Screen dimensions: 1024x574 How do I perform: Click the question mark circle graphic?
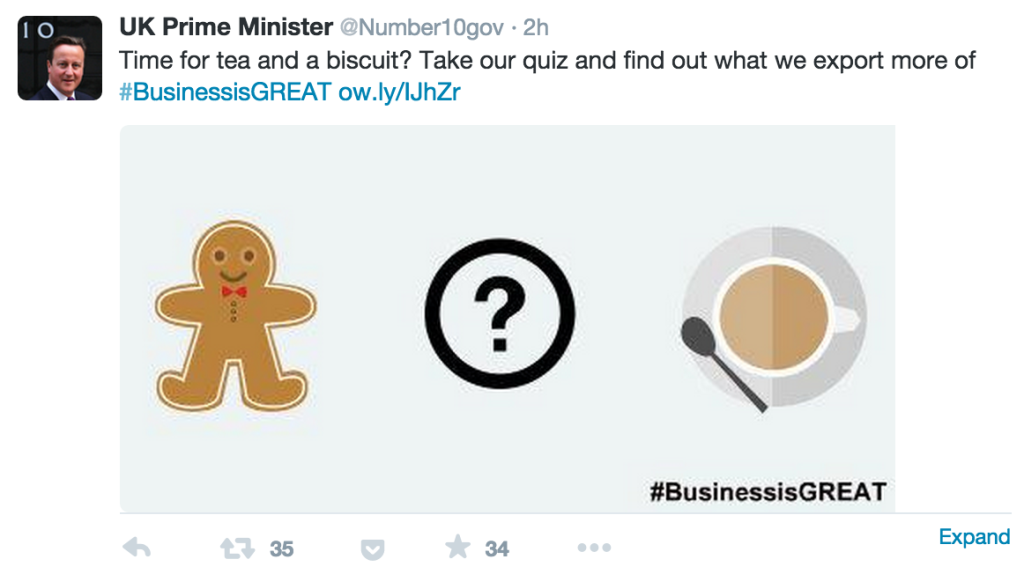[x=500, y=313]
